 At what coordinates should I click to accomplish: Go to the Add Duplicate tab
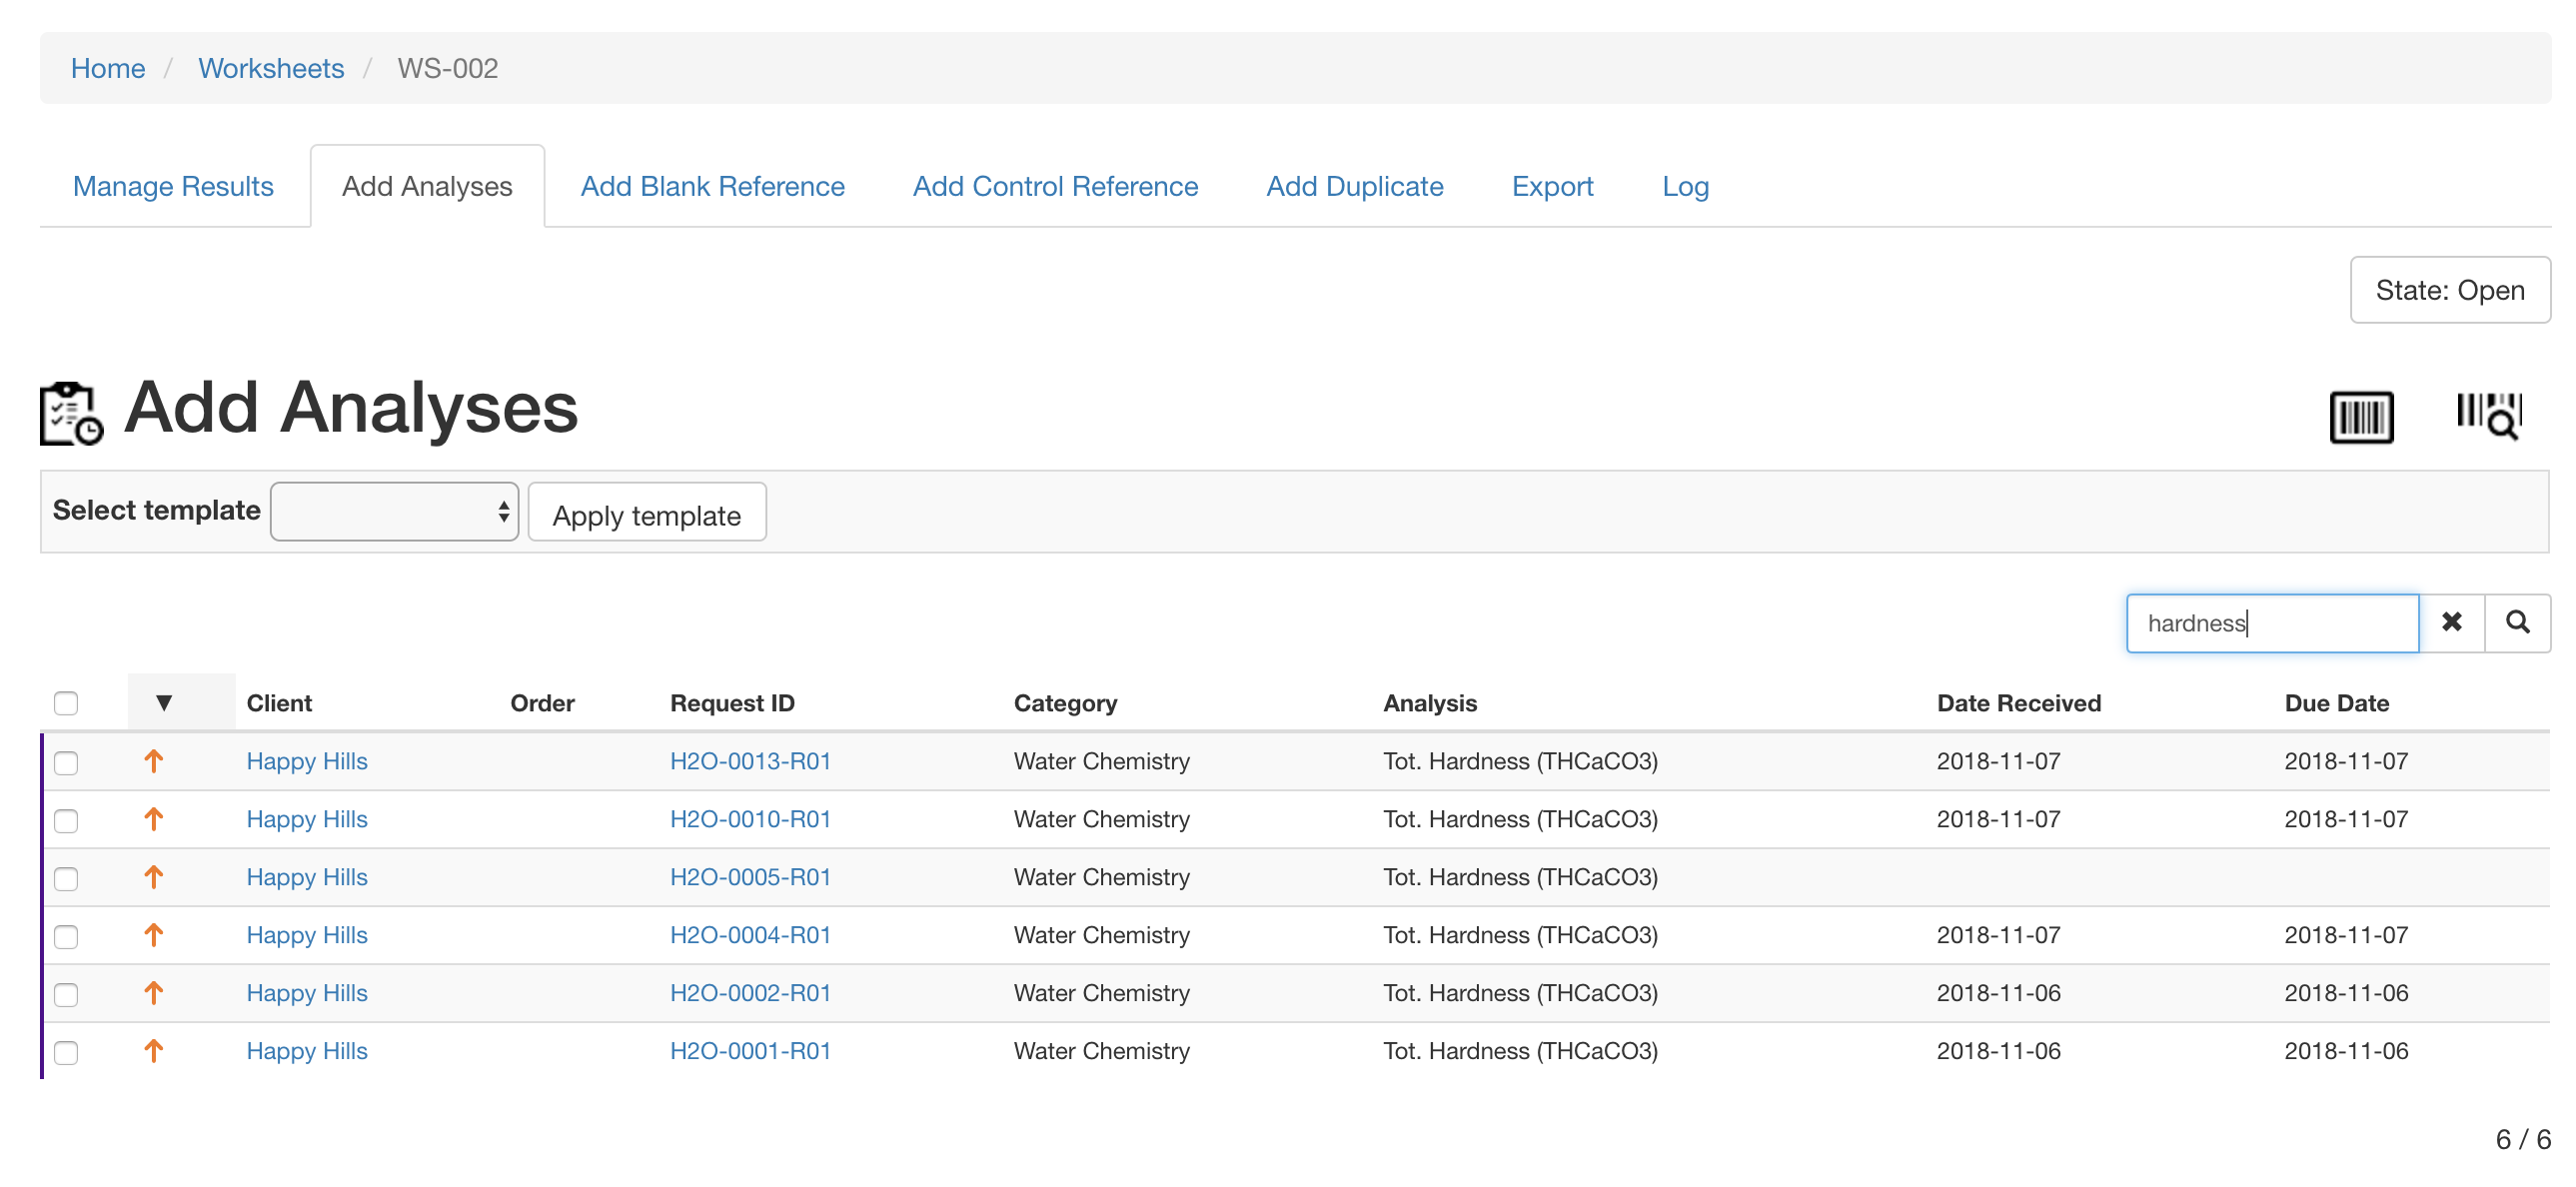pos(1355,186)
